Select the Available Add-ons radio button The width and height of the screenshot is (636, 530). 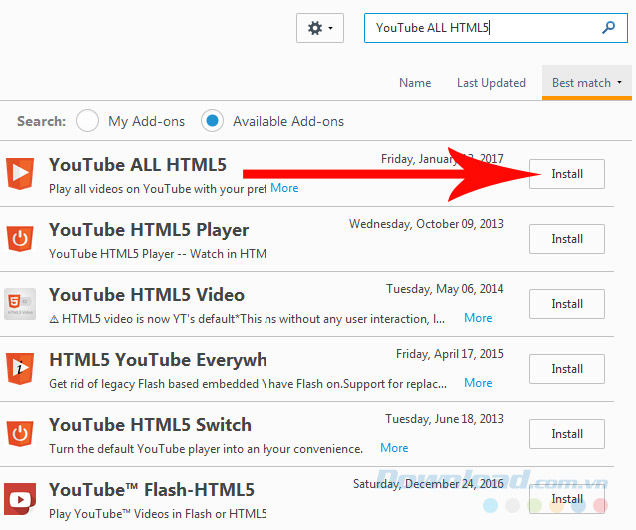212,121
